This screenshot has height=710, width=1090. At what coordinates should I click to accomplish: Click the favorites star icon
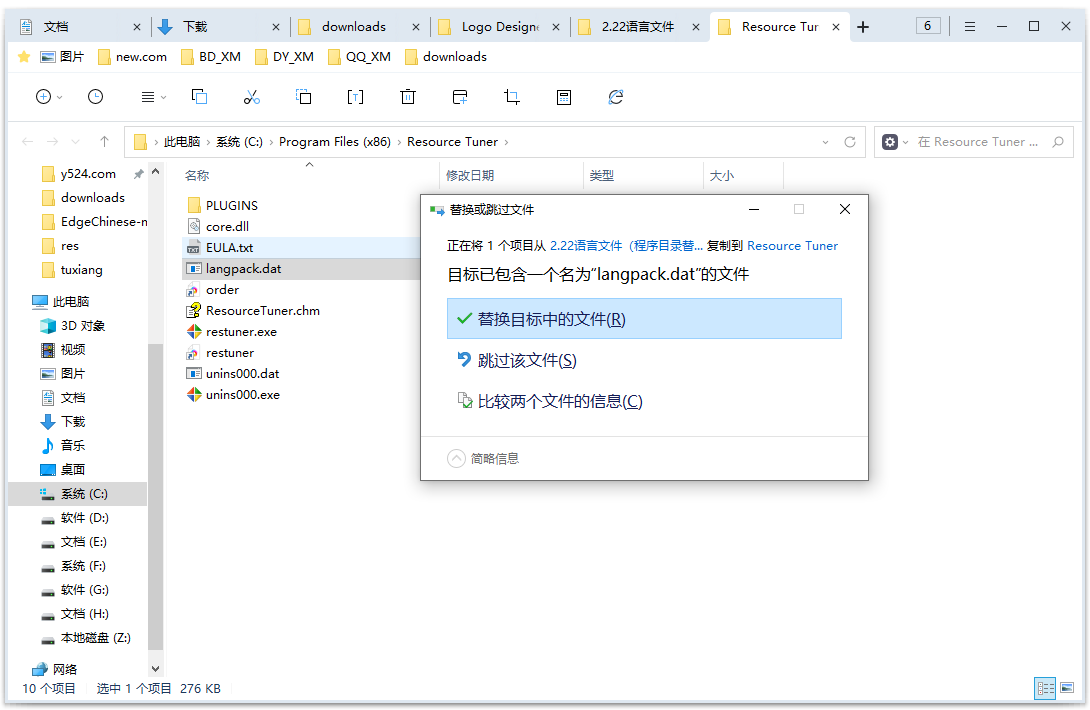tap(24, 57)
